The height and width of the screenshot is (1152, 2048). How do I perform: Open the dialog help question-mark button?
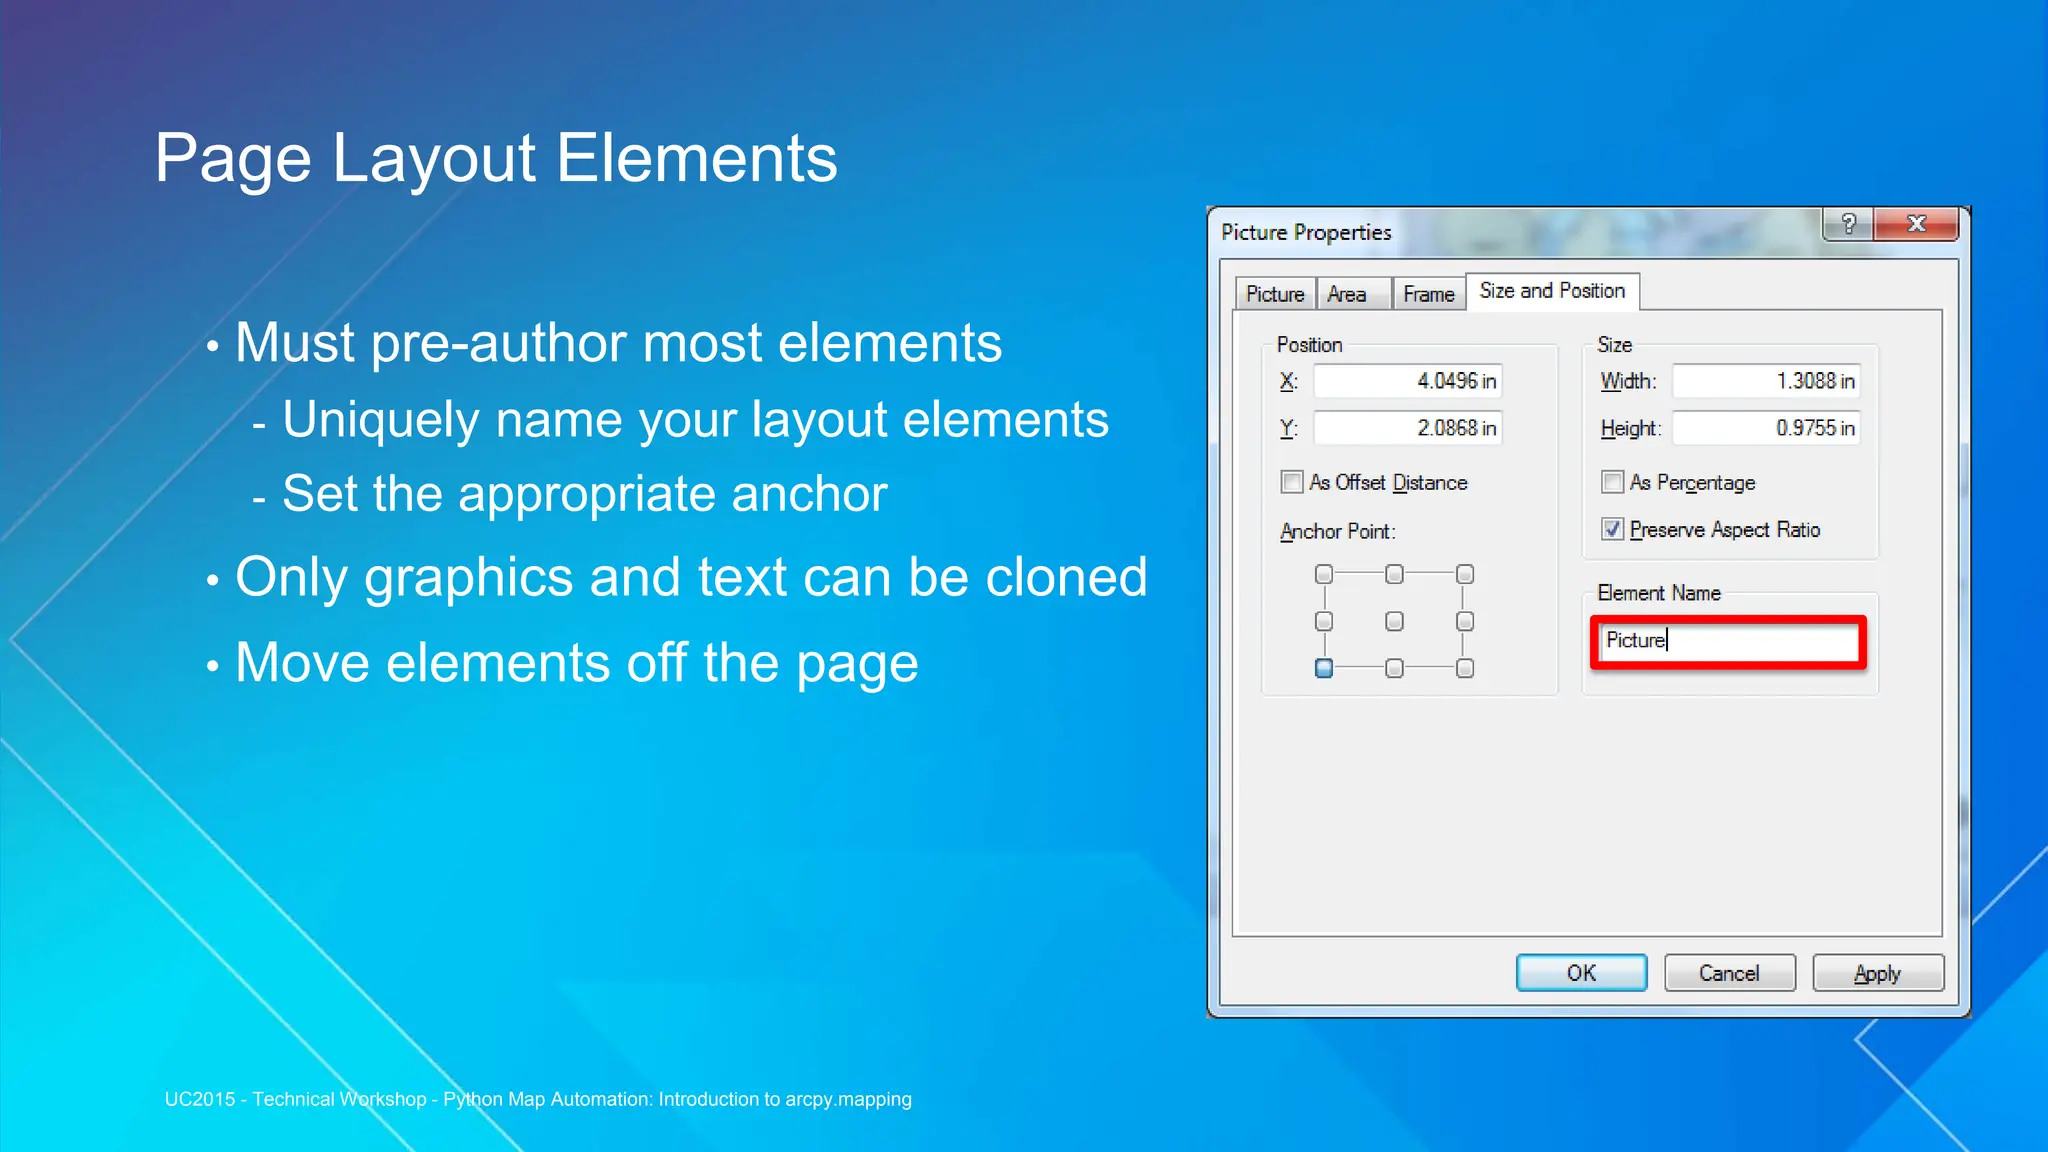(1848, 224)
